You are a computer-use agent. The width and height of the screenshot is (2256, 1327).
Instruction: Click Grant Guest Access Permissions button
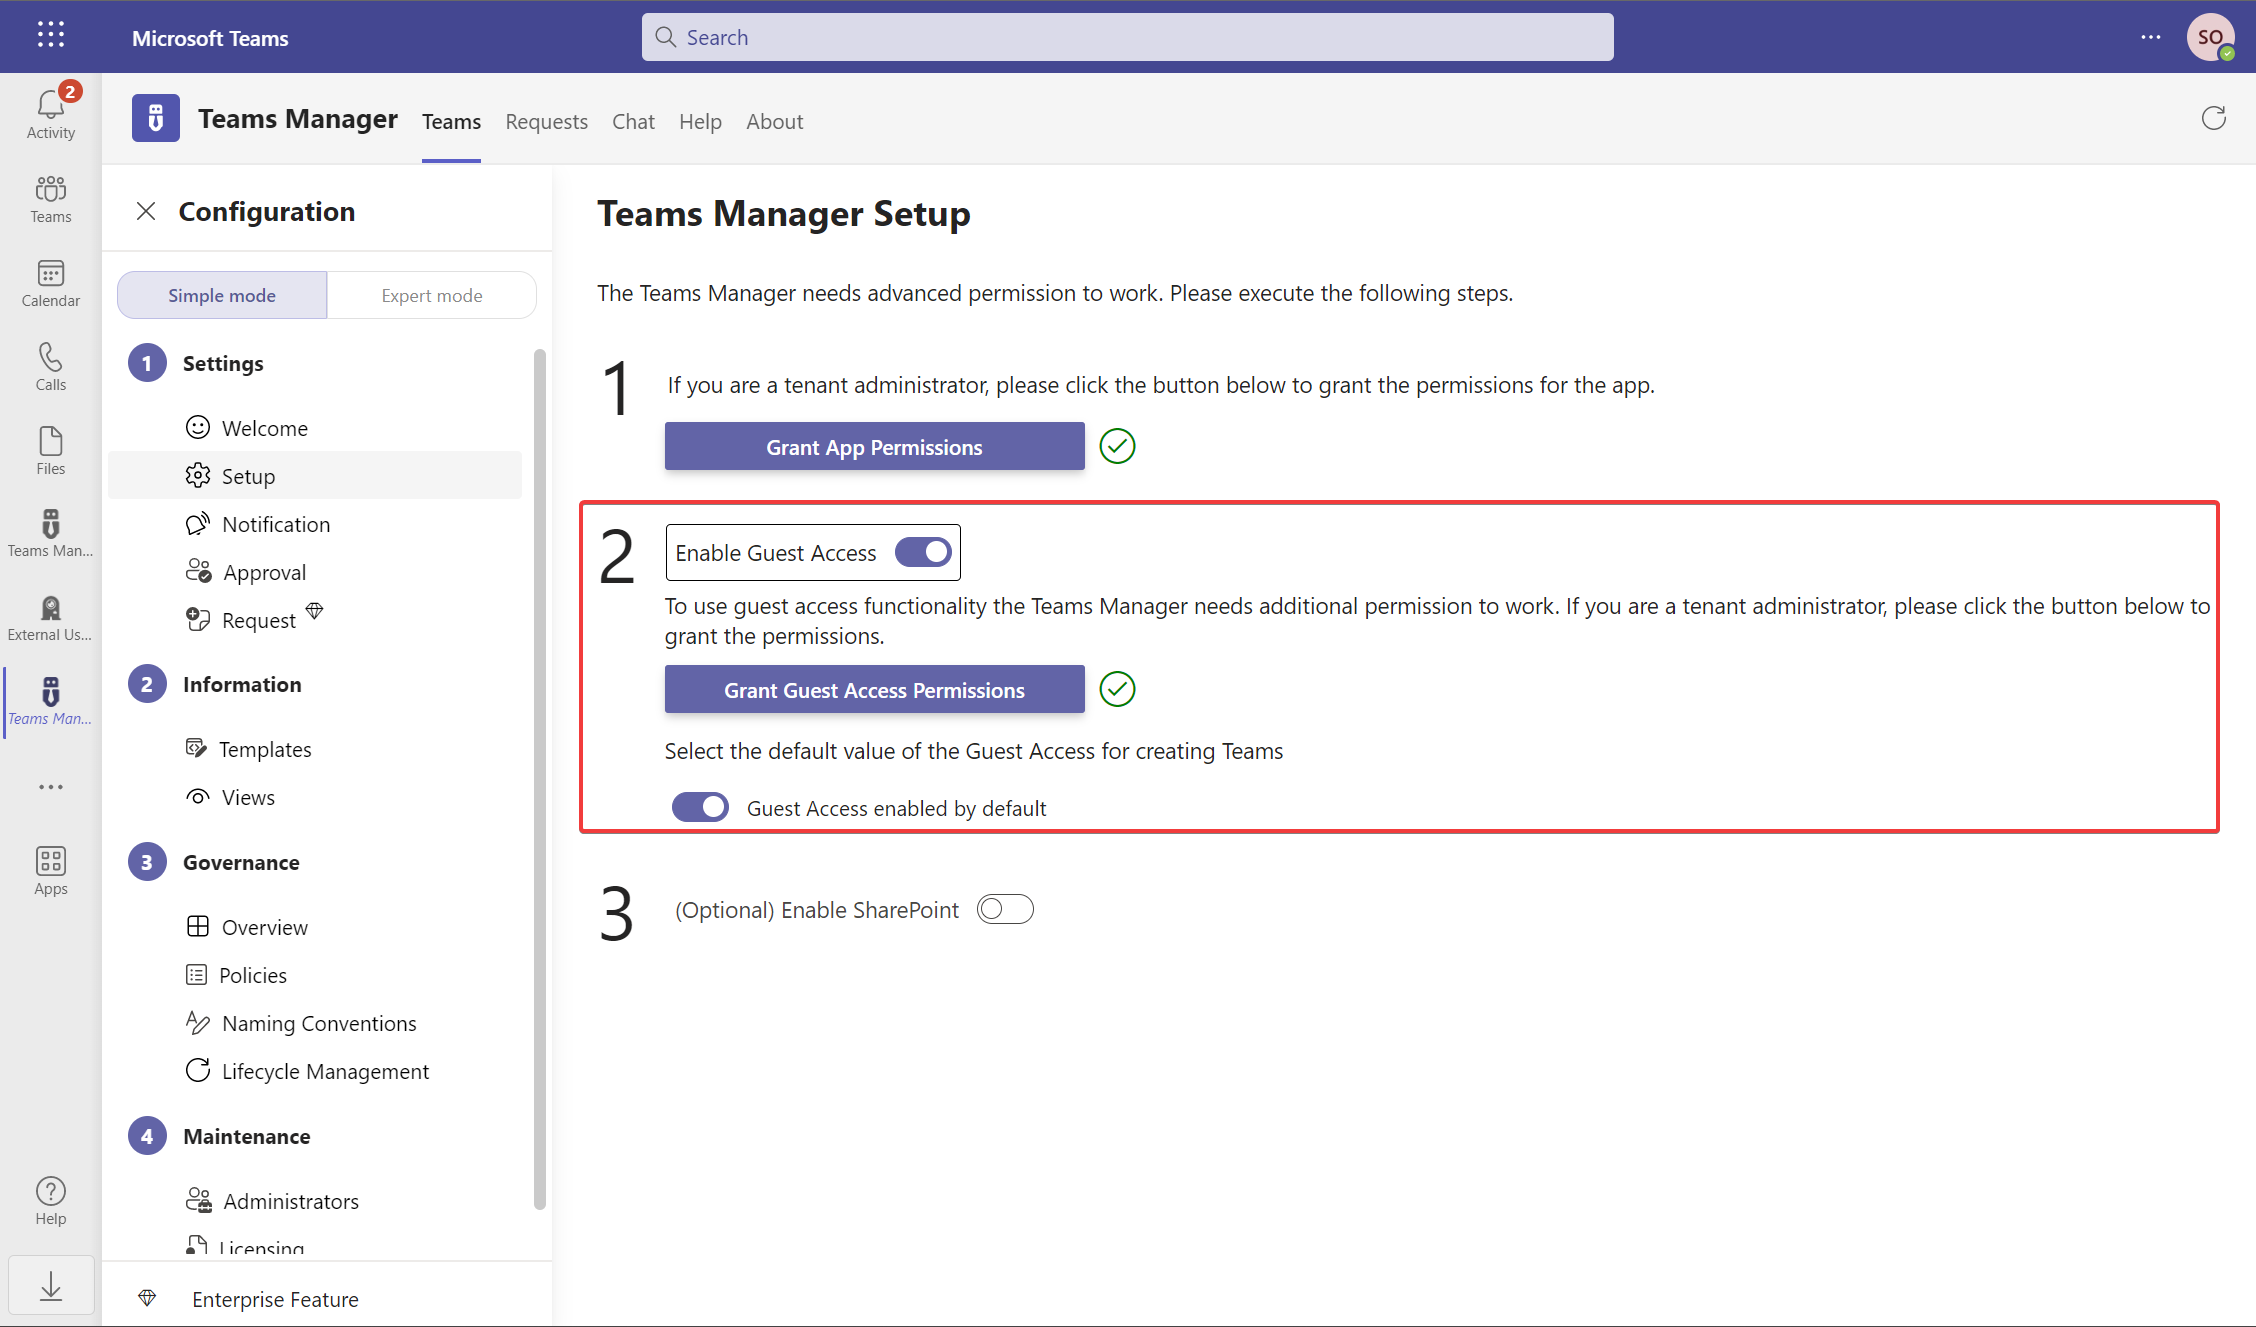[874, 689]
